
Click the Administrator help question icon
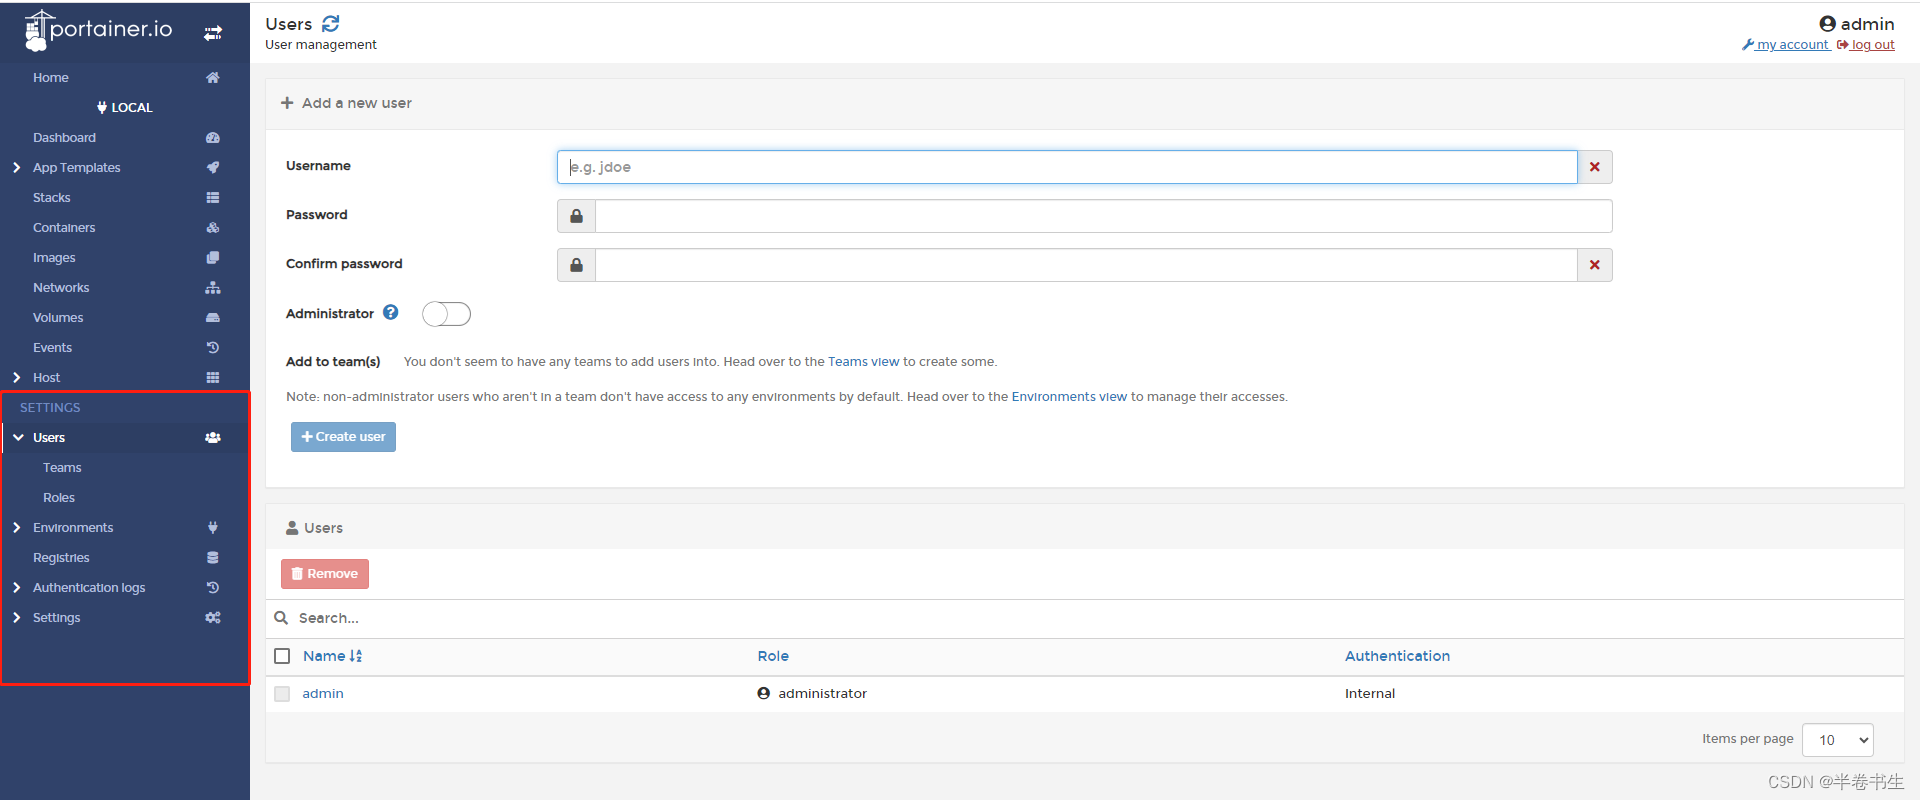click(x=391, y=313)
